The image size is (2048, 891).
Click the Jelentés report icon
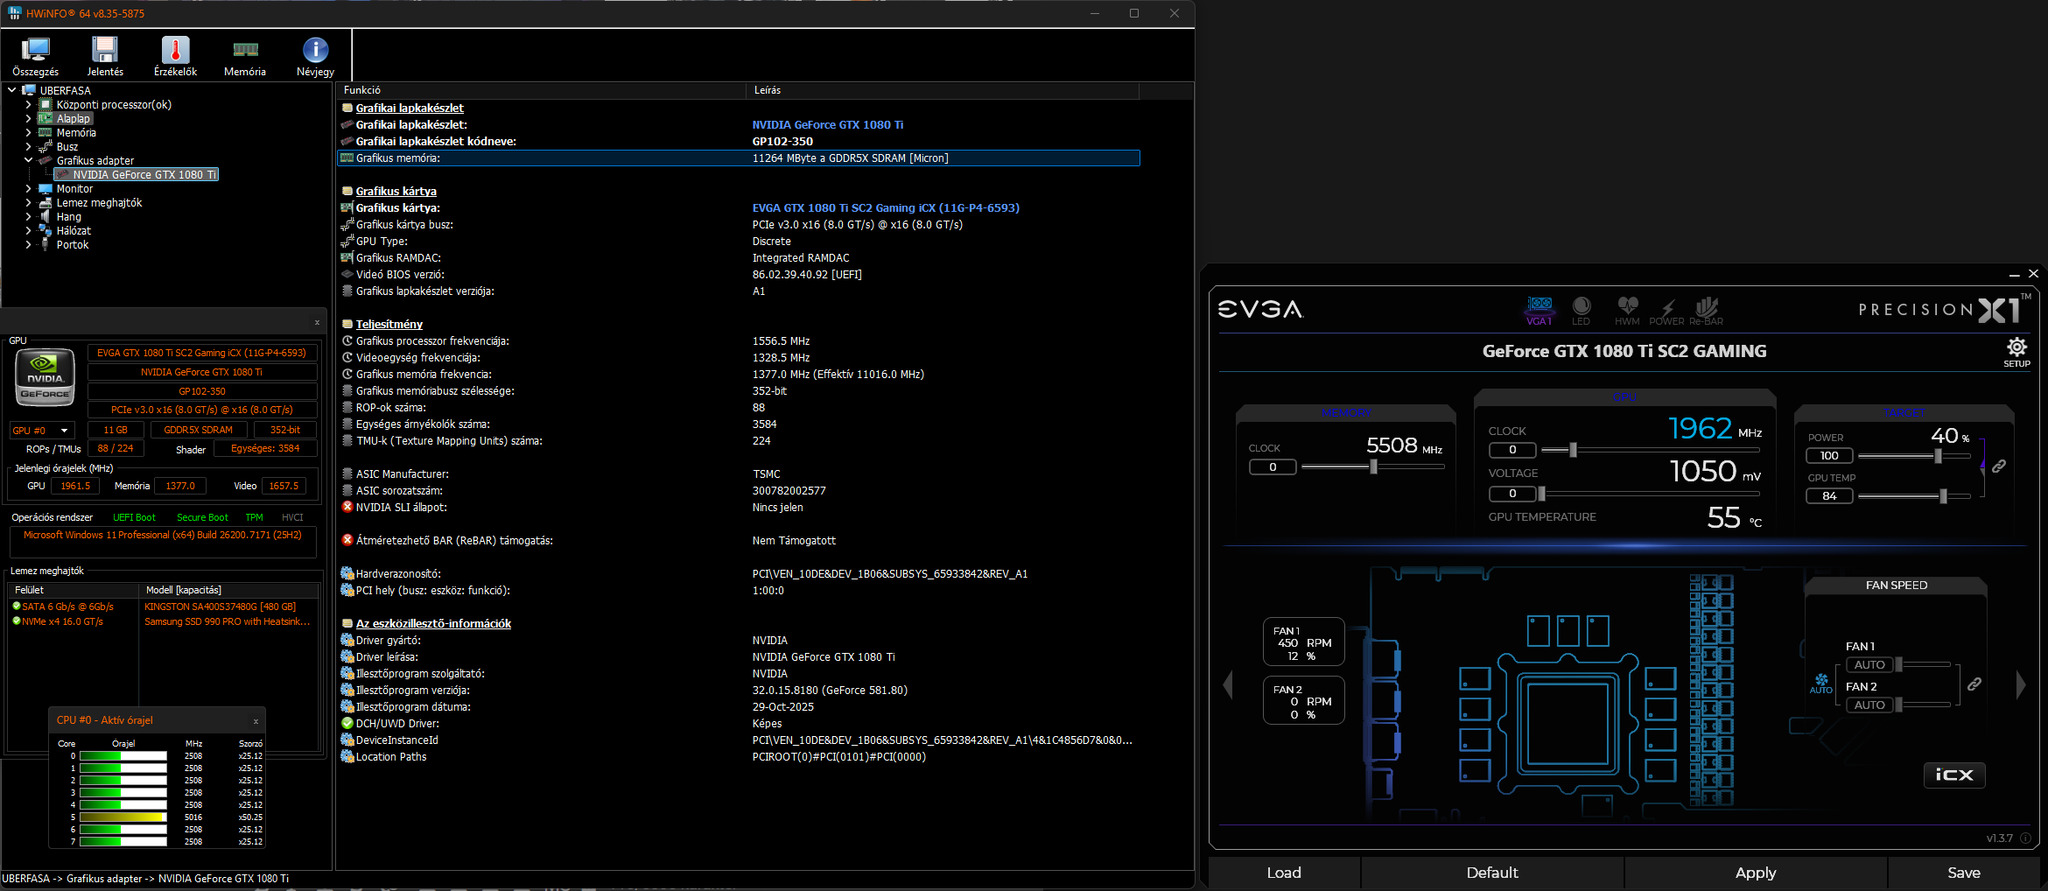[x=105, y=55]
